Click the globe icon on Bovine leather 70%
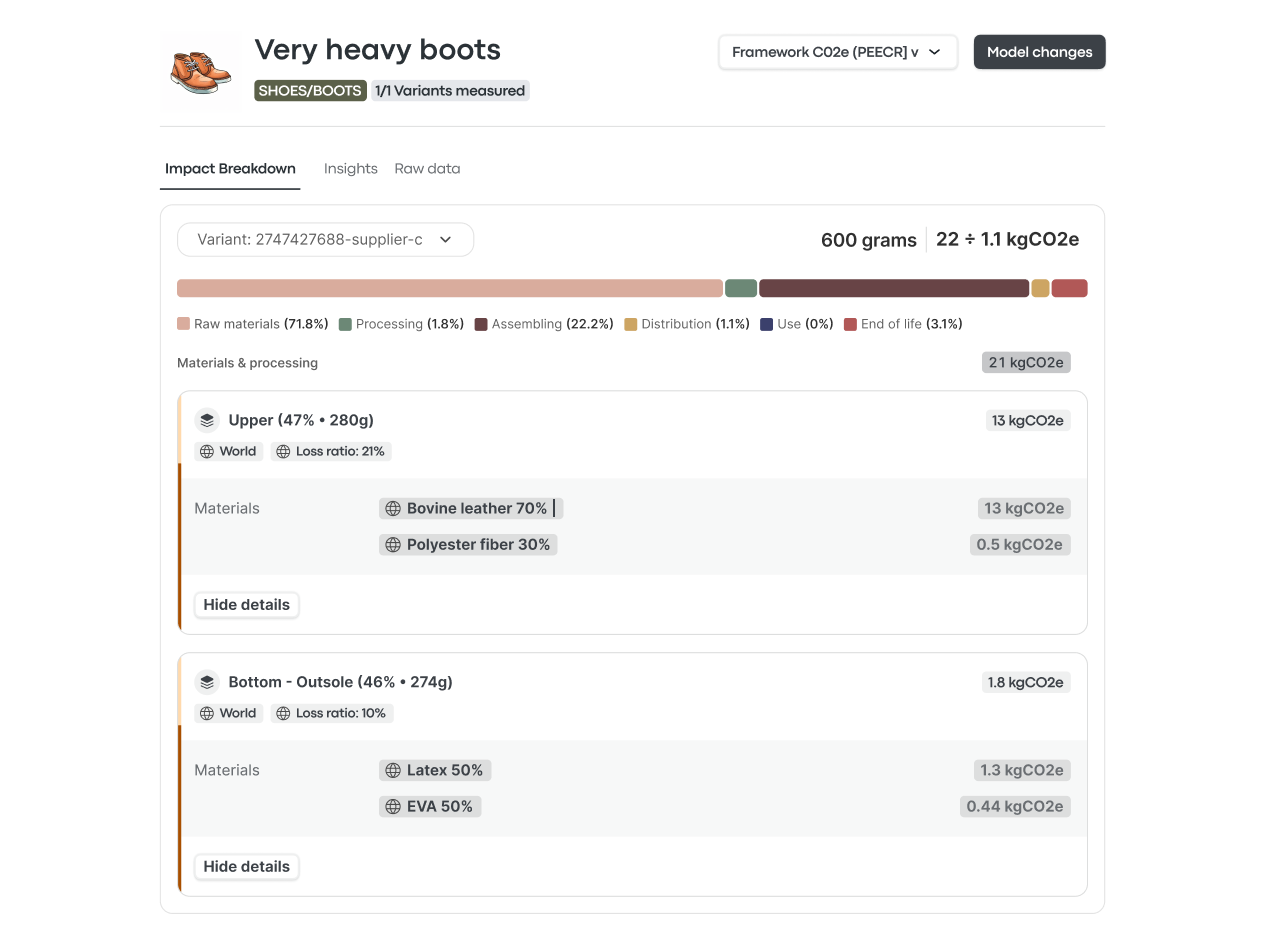This screenshot has width=1265, height=946. (x=392, y=508)
